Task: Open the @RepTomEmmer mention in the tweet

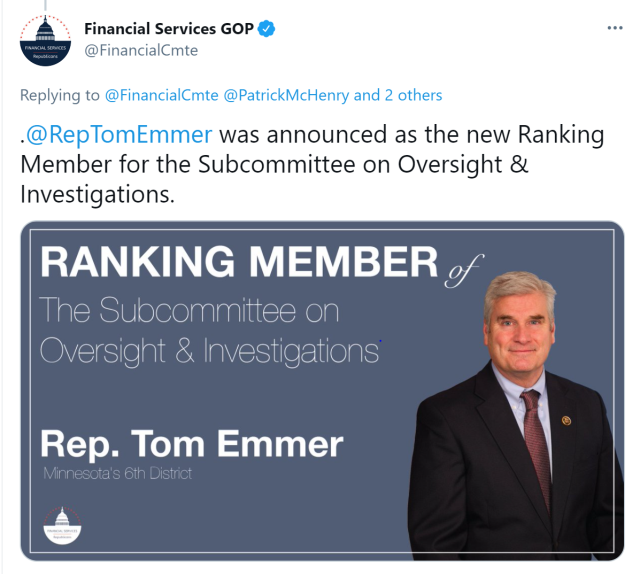Action: 120,135
